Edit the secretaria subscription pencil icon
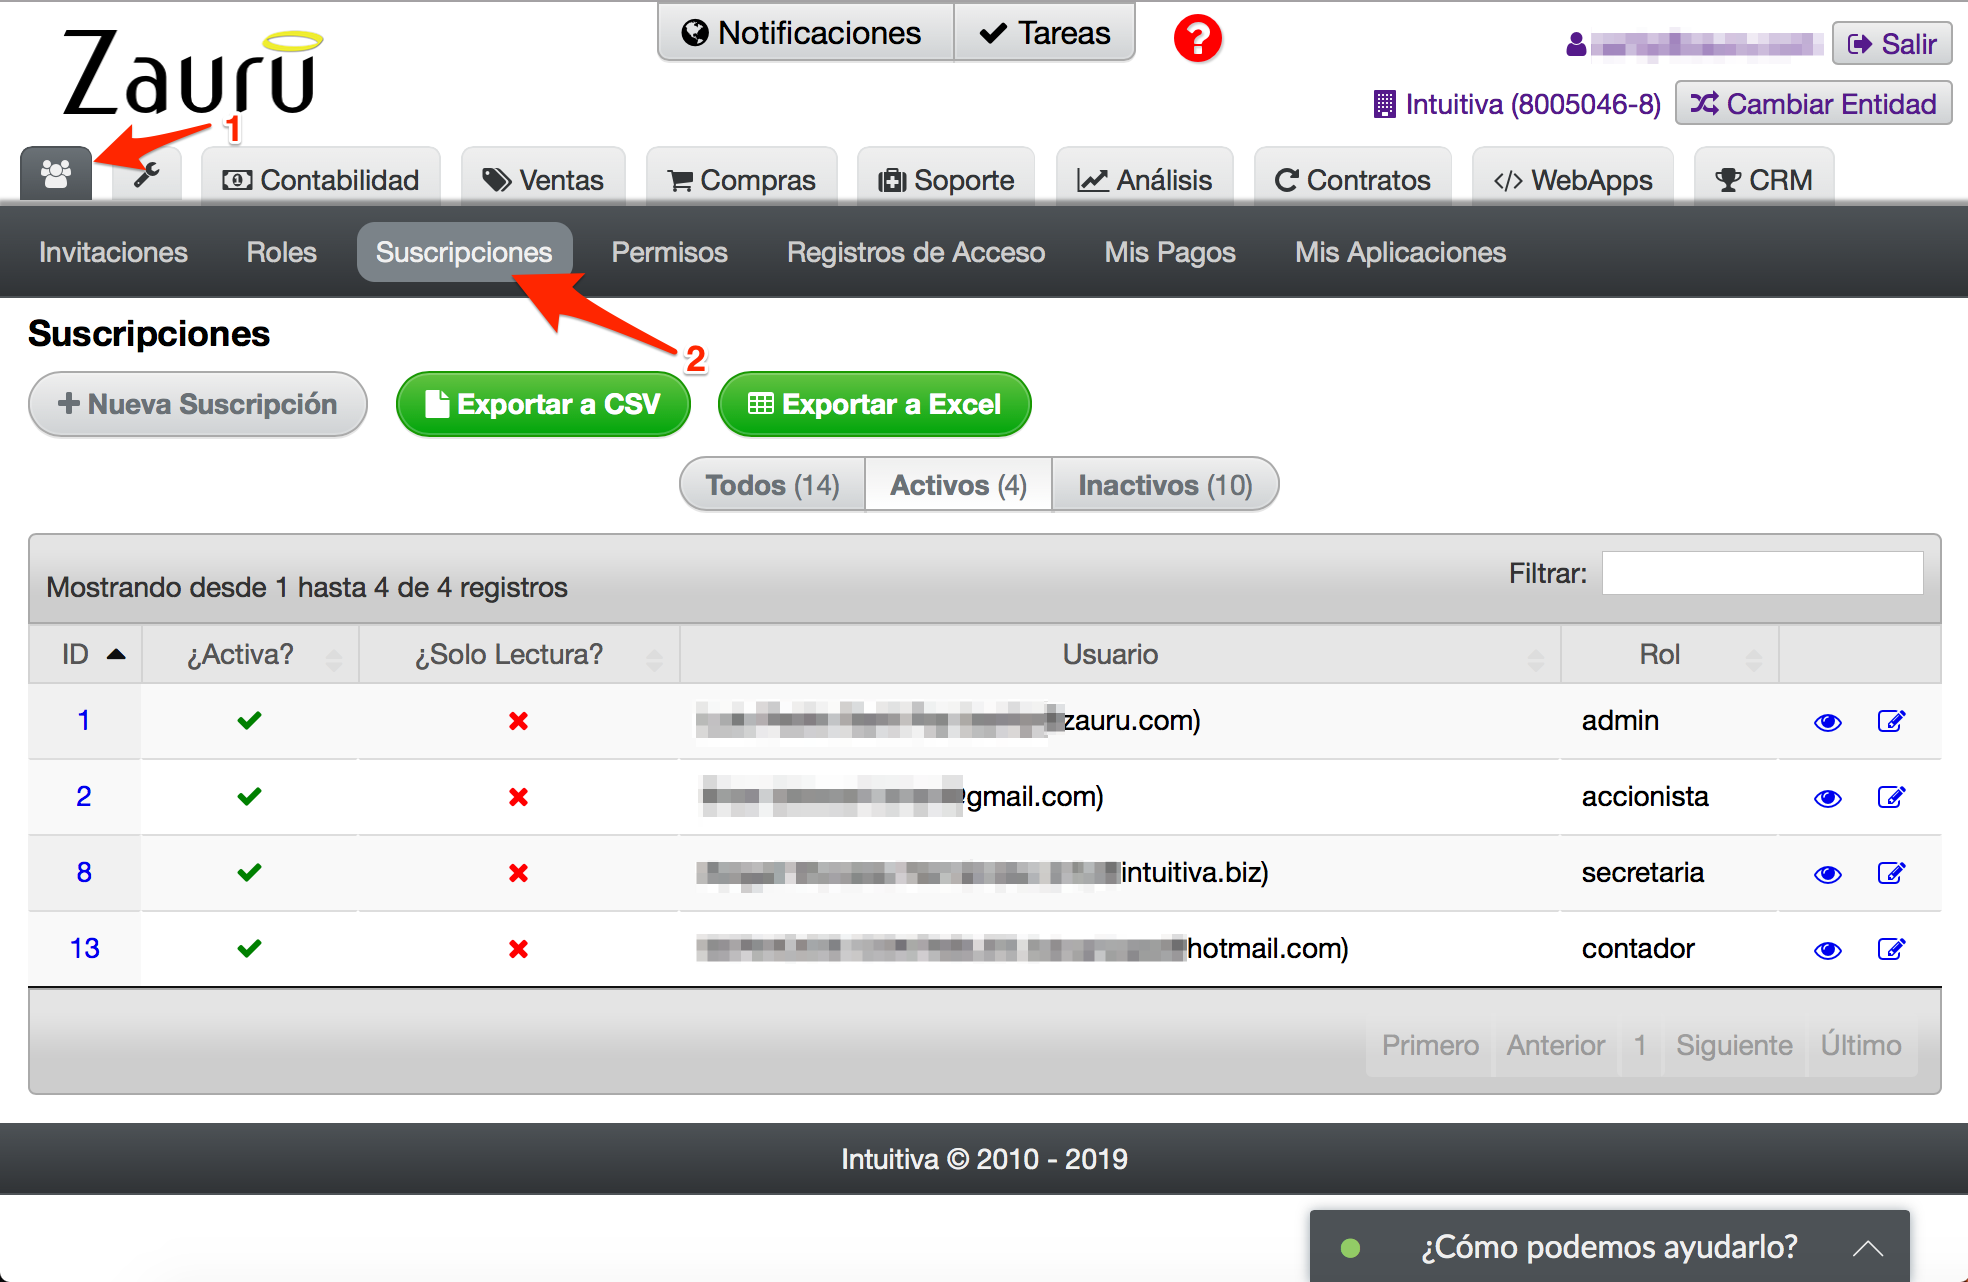Viewport: 1968px width, 1282px height. 1891,873
